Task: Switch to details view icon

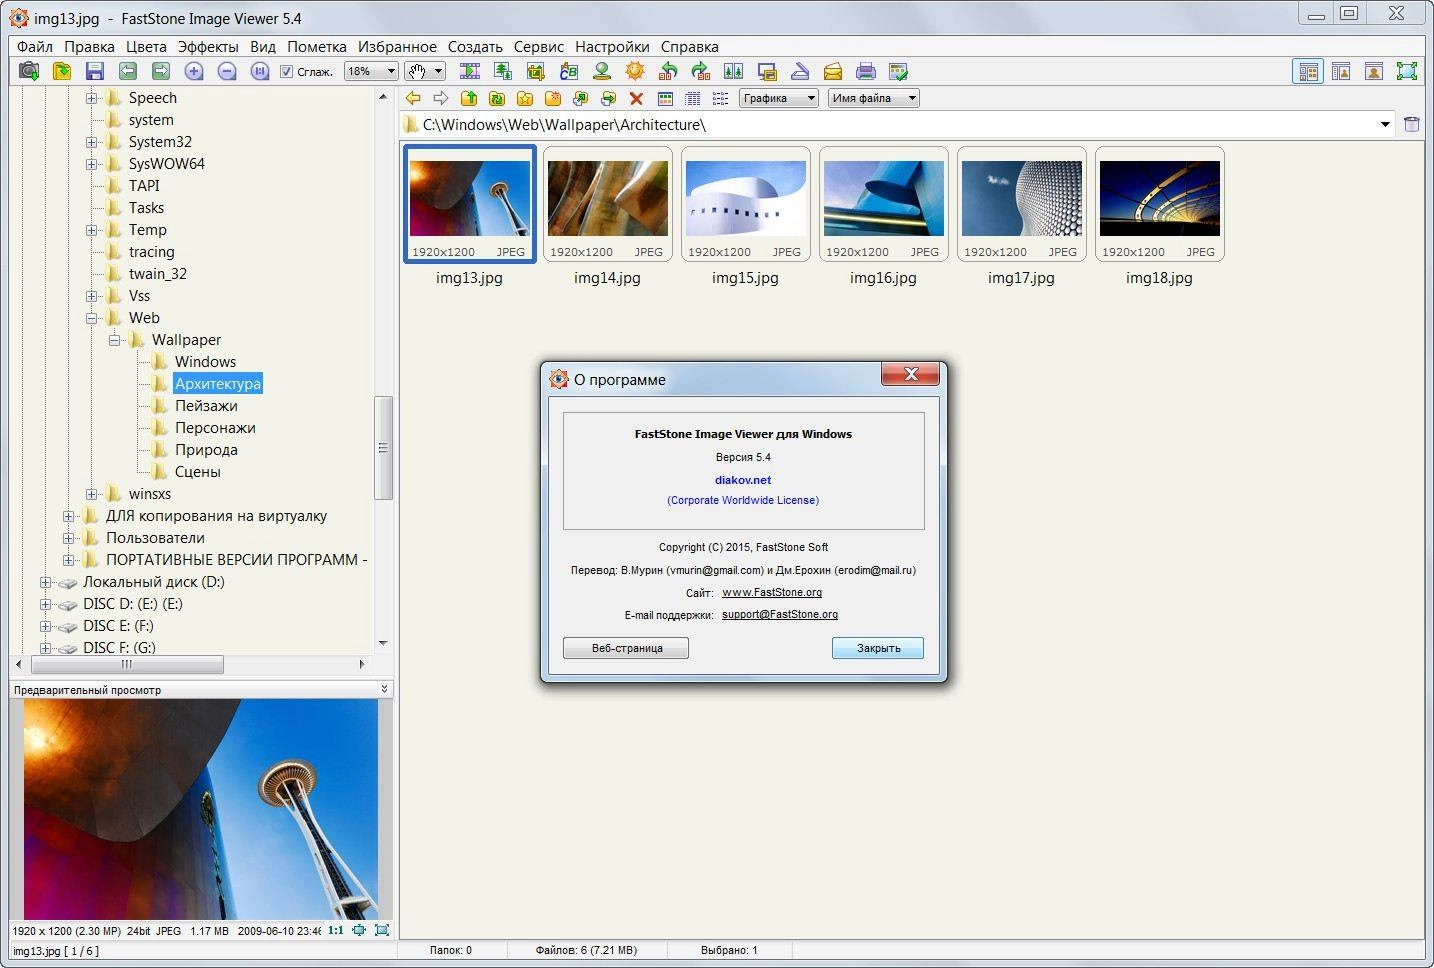Action: point(693,98)
